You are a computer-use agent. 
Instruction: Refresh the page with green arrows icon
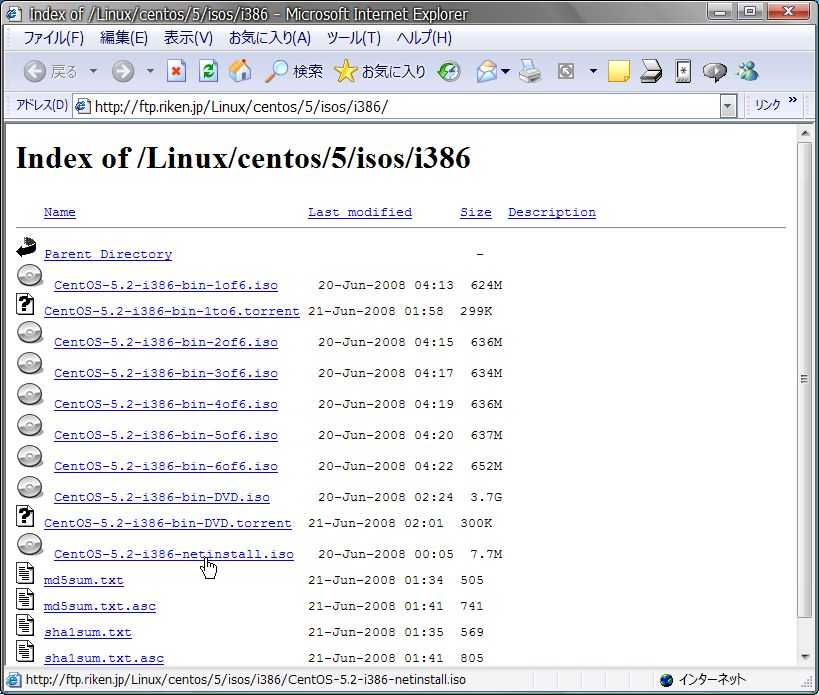point(208,71)
